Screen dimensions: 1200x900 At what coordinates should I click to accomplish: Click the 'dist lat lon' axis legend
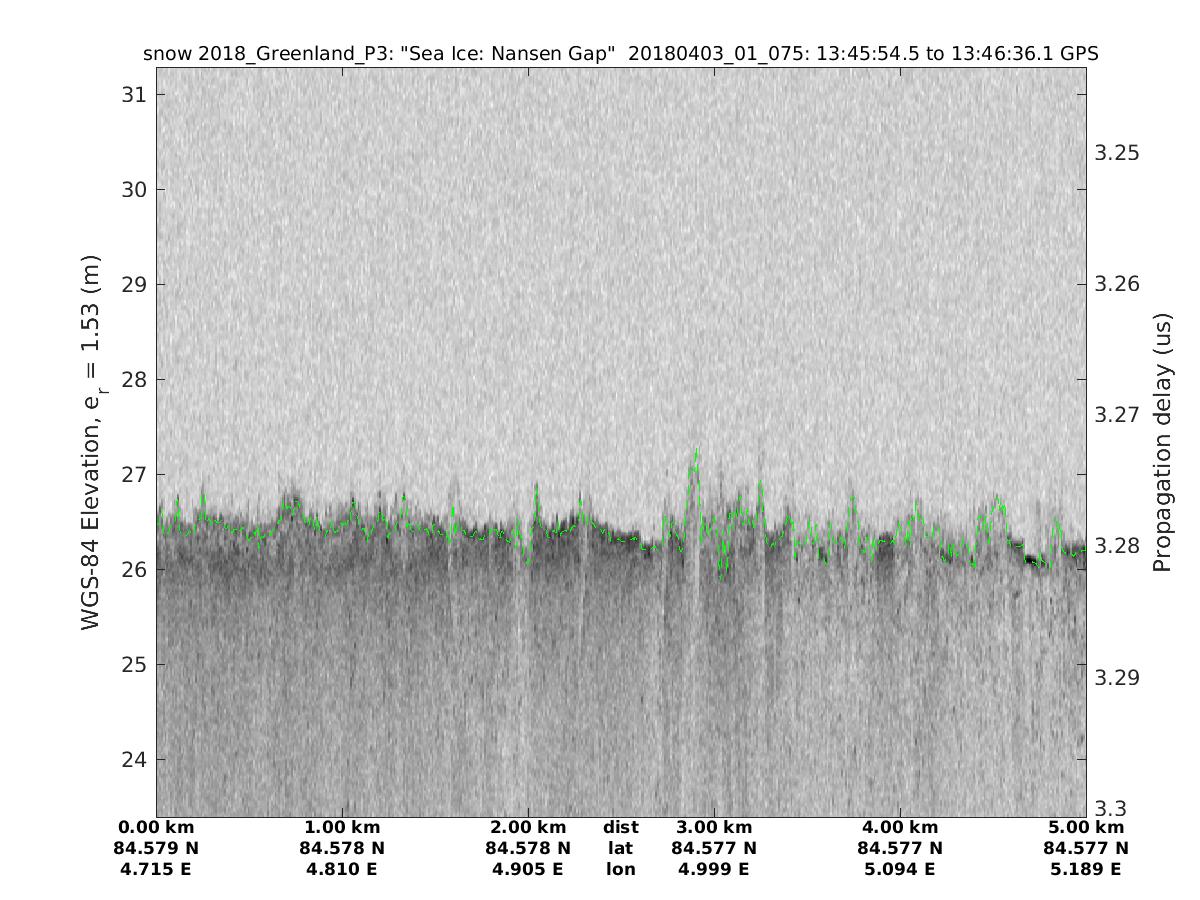[620, 848]
